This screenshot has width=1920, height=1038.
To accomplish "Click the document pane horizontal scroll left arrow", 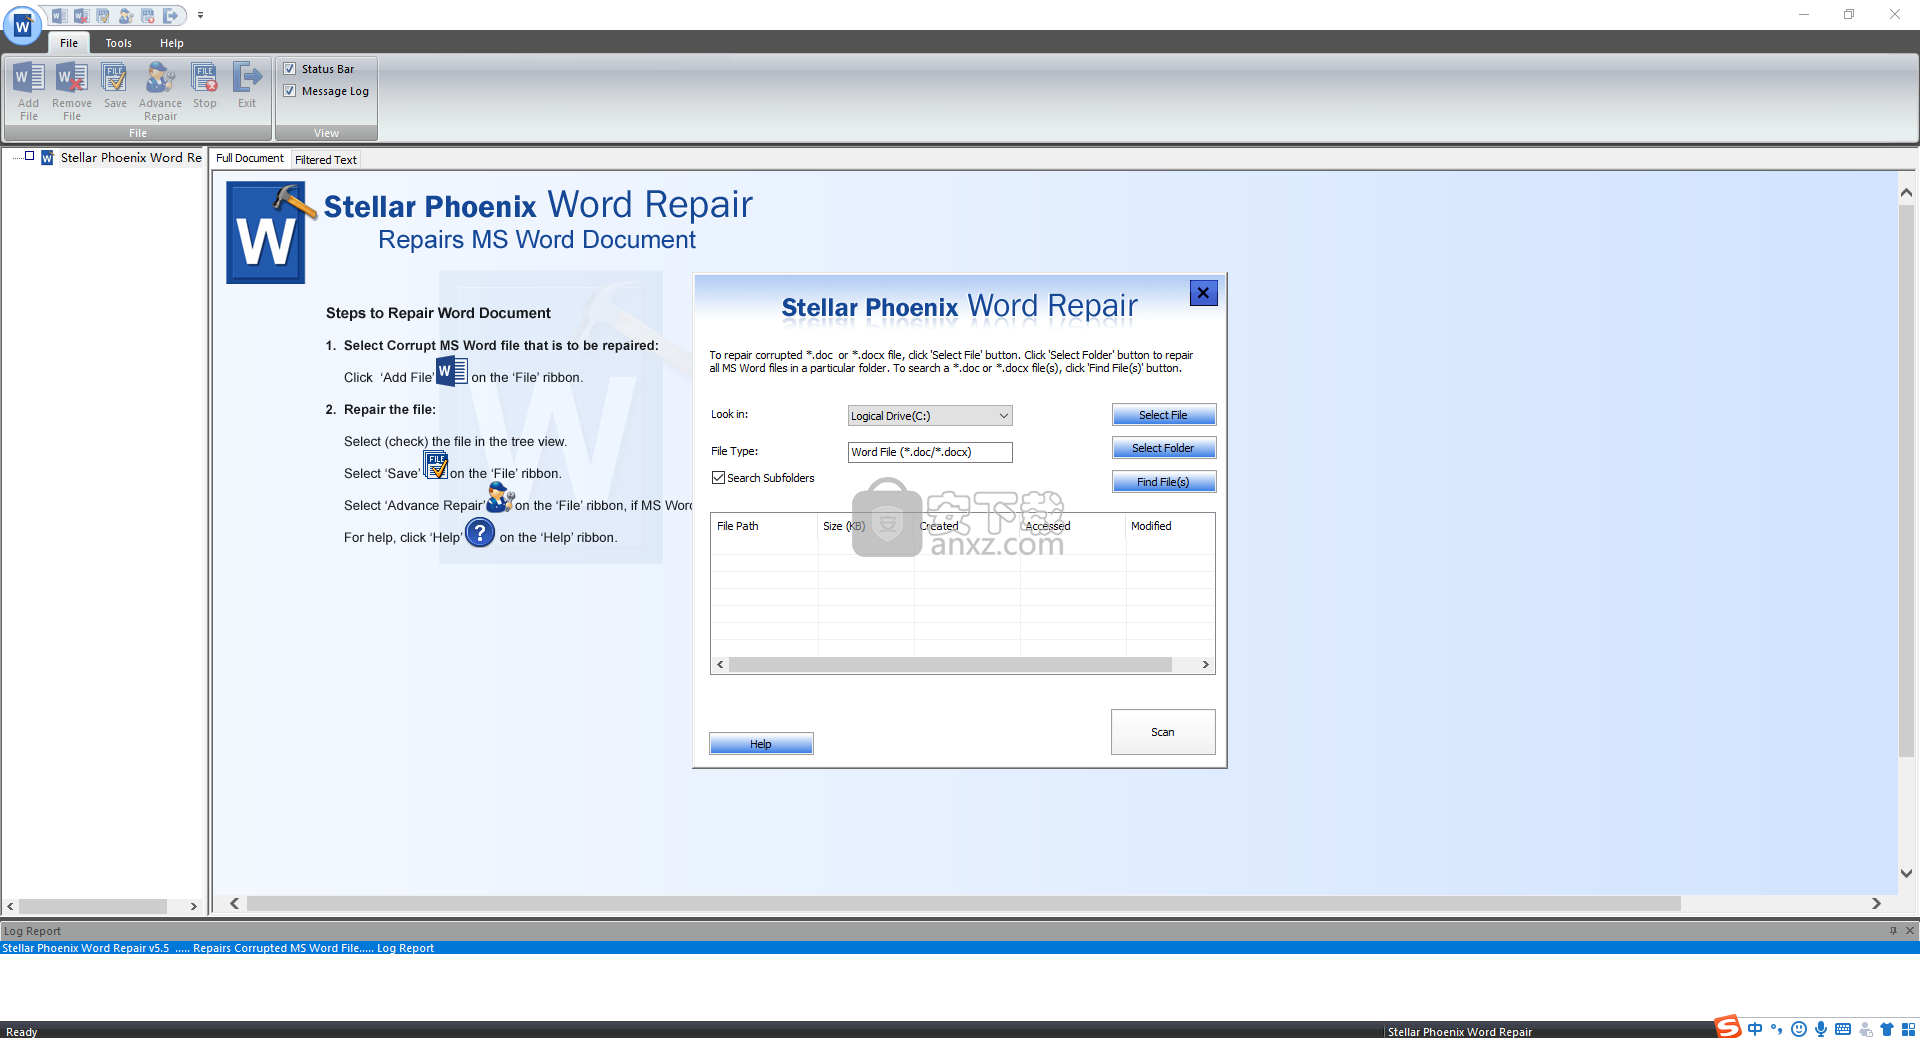I will (234, 904).
